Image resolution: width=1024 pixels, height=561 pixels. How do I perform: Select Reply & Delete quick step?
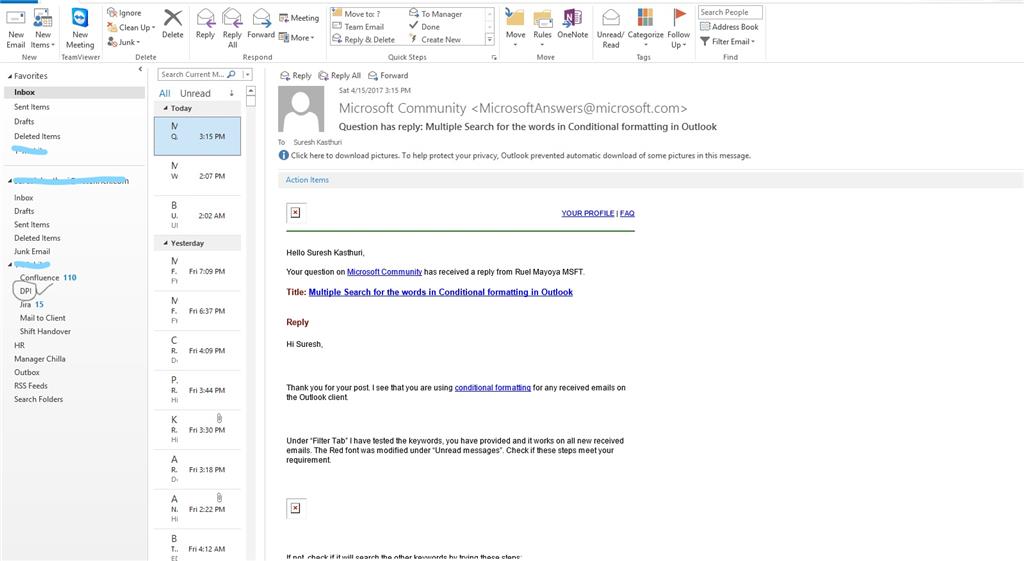pos(363,40)
